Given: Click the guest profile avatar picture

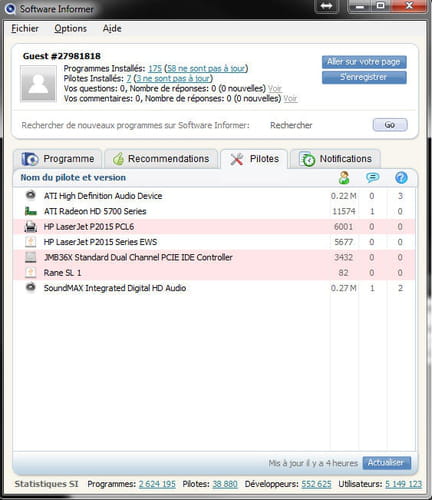Looking at the screenshot, I should (38, 84).
